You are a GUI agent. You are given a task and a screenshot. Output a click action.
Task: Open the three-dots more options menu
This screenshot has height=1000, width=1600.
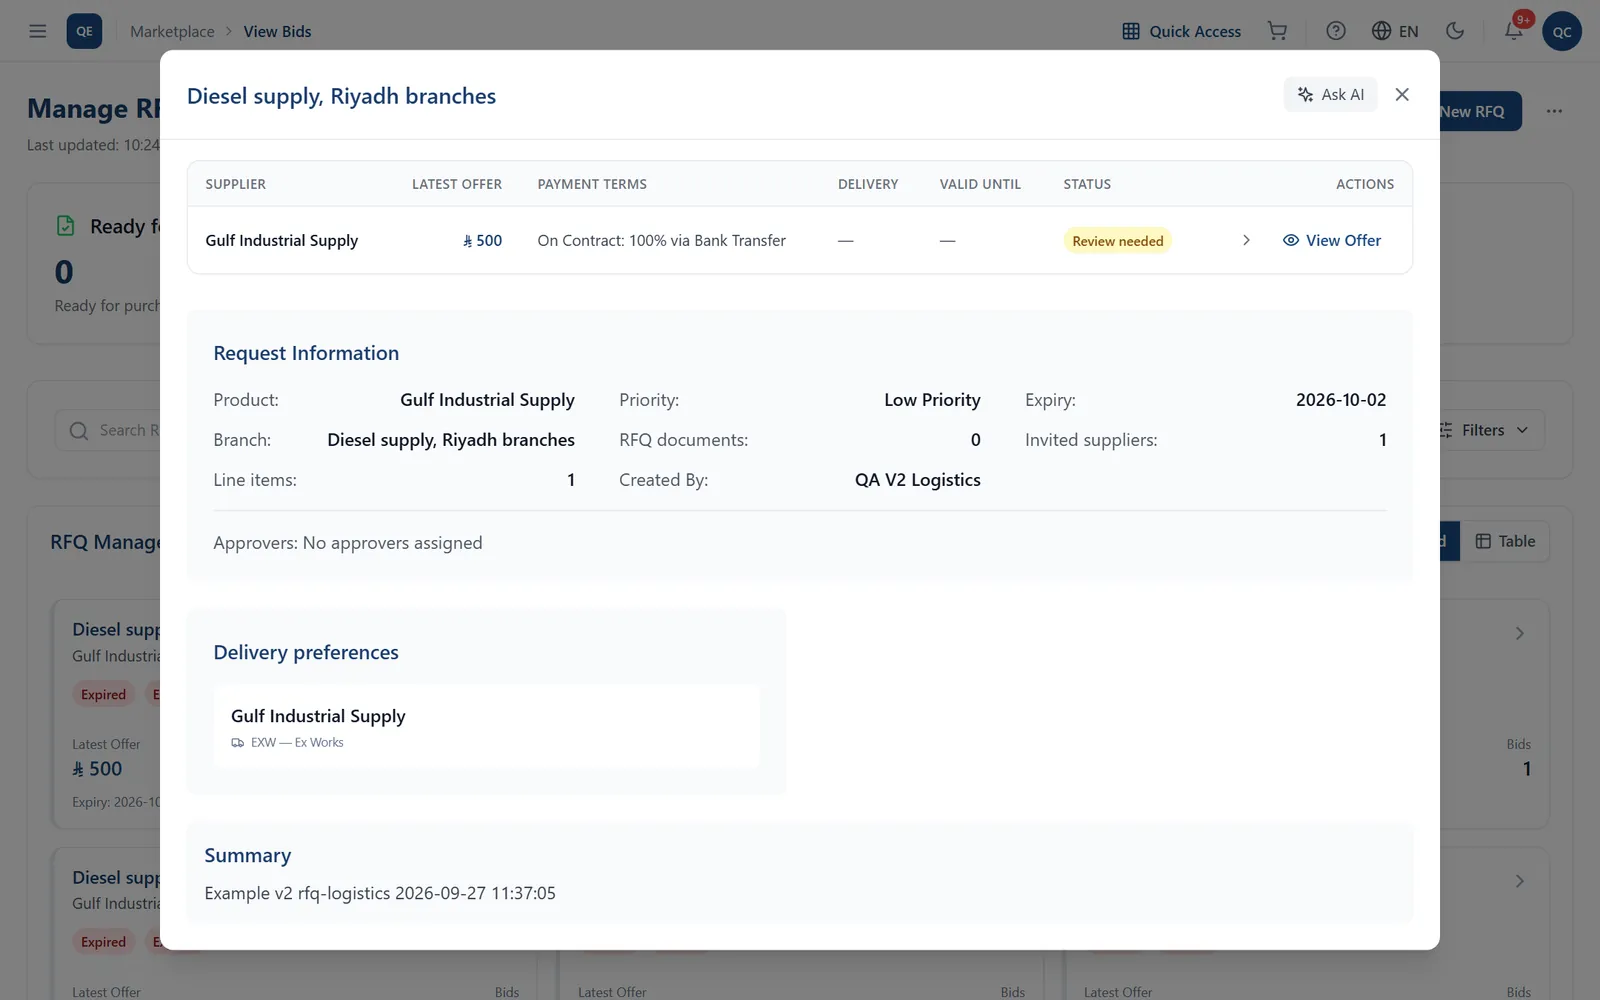[x=1554, y=111]
